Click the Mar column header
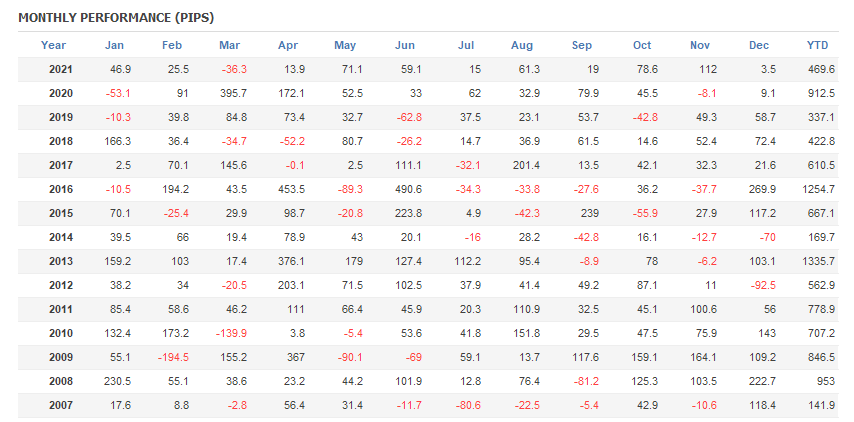854x422 pixels. (229, 45)
